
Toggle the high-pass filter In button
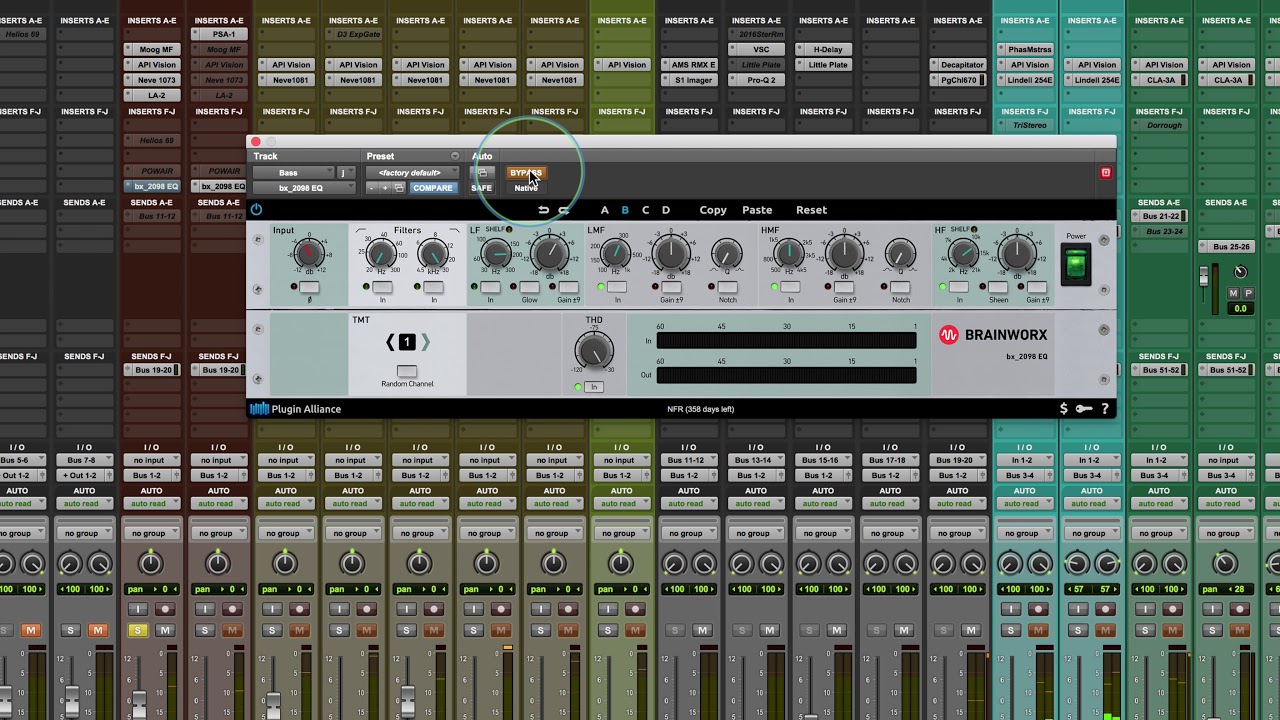382,288
